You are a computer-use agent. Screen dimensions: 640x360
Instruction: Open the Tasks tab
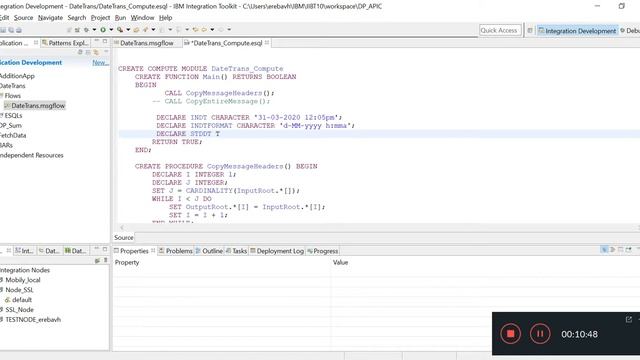(236, 251)
